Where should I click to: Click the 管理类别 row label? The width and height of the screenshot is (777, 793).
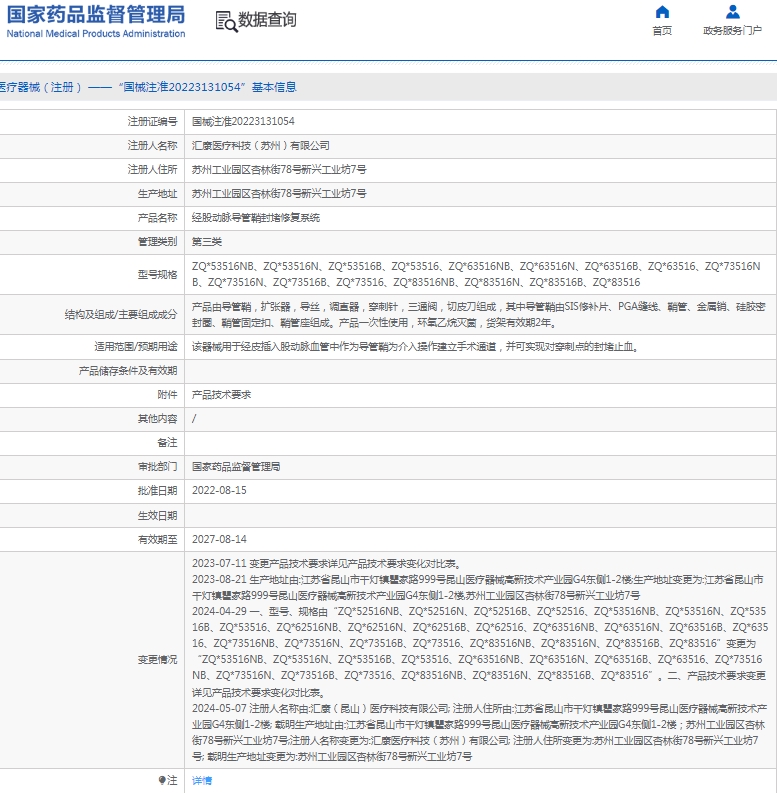coord(157,242)
